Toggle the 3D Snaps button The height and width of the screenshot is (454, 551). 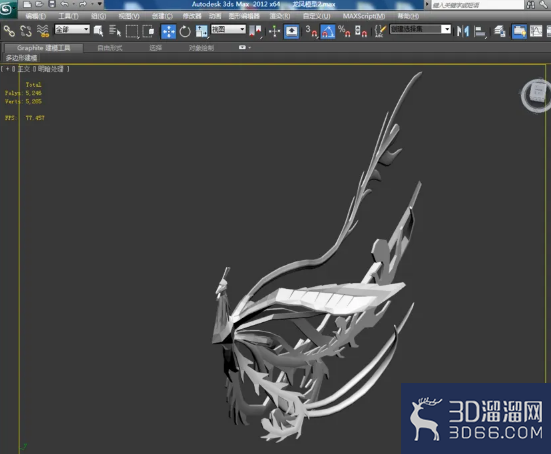(x=311, y=31)
